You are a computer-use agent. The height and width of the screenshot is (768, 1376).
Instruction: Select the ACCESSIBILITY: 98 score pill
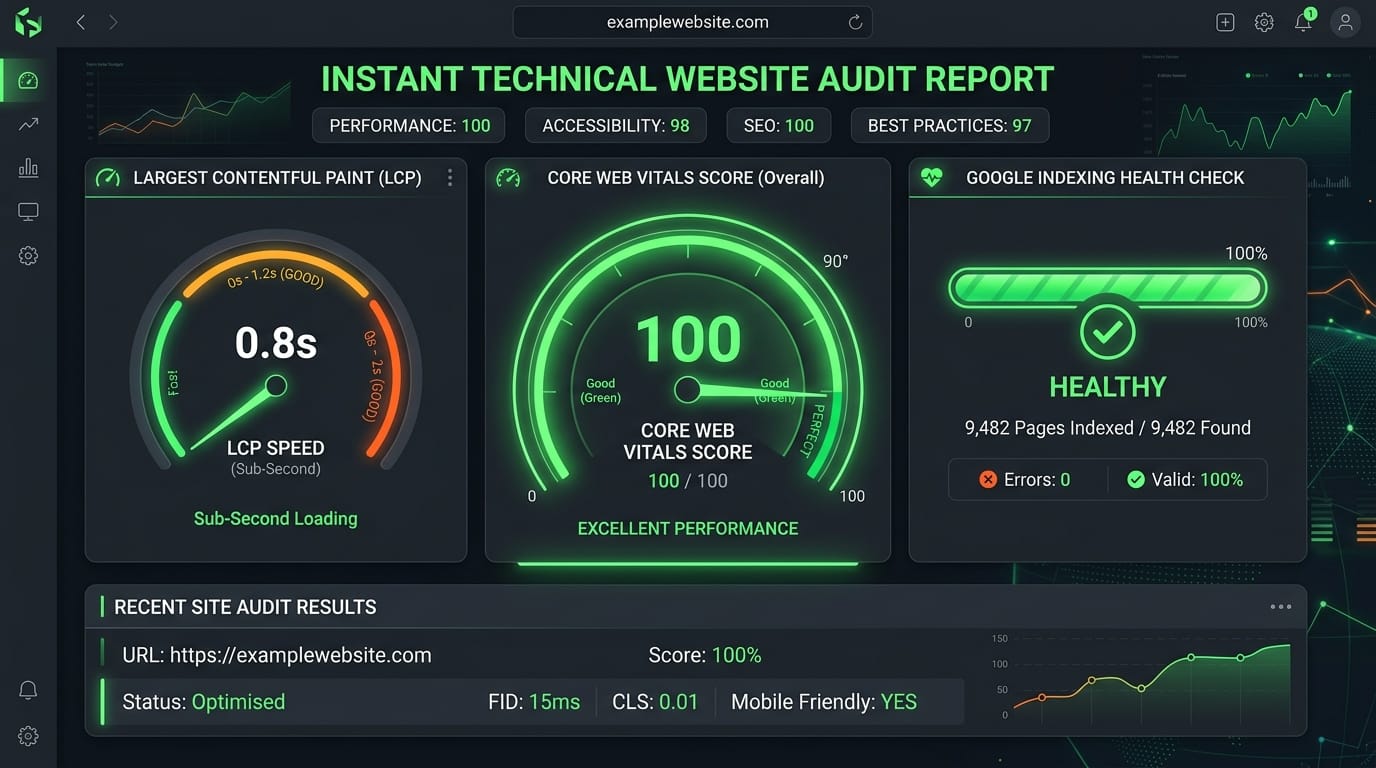click(x=616, y=126)
